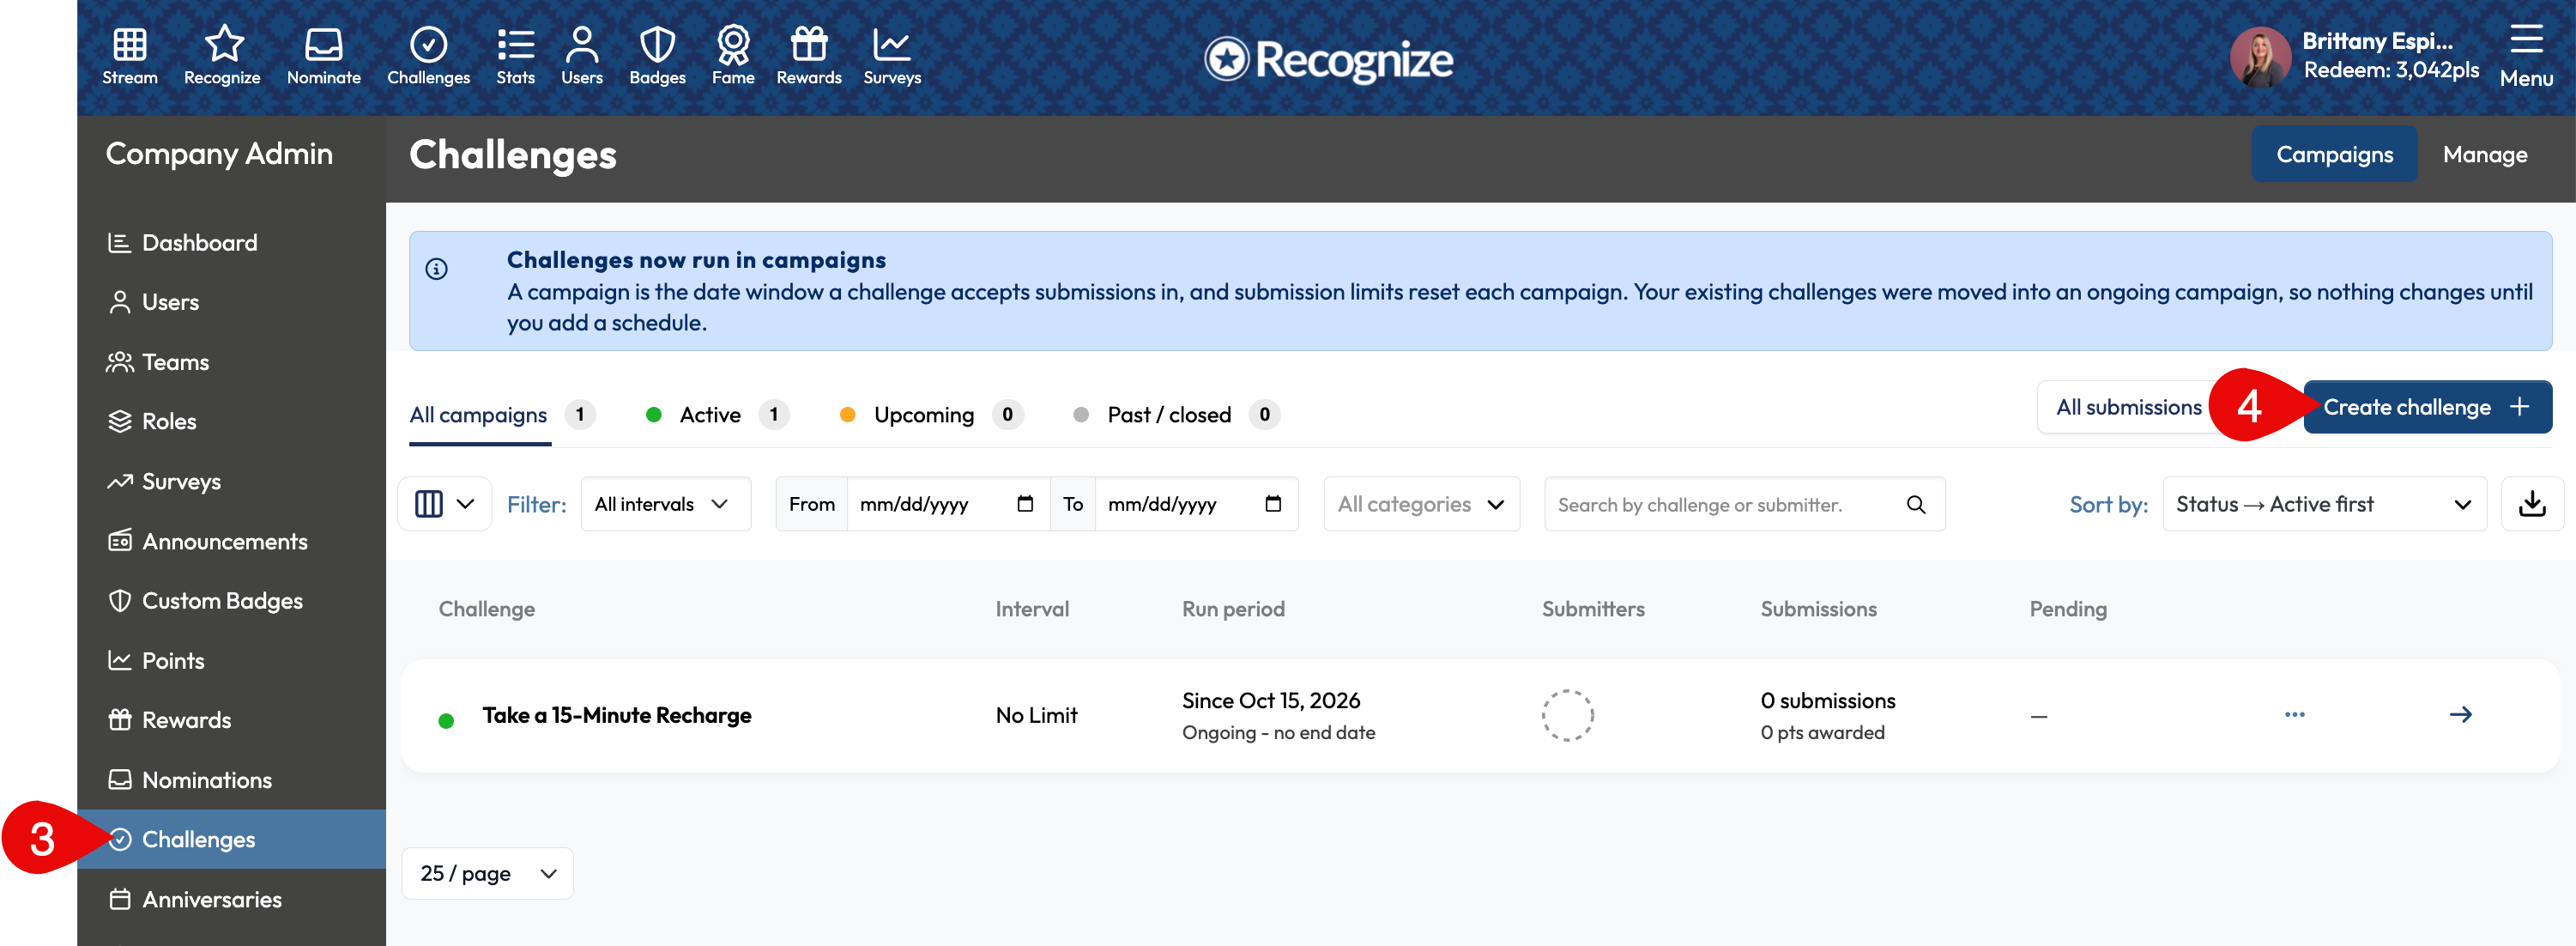The image size is (2576, 946).
Task: Open the All categories dropdown
Action: [x=1421, y=504]
